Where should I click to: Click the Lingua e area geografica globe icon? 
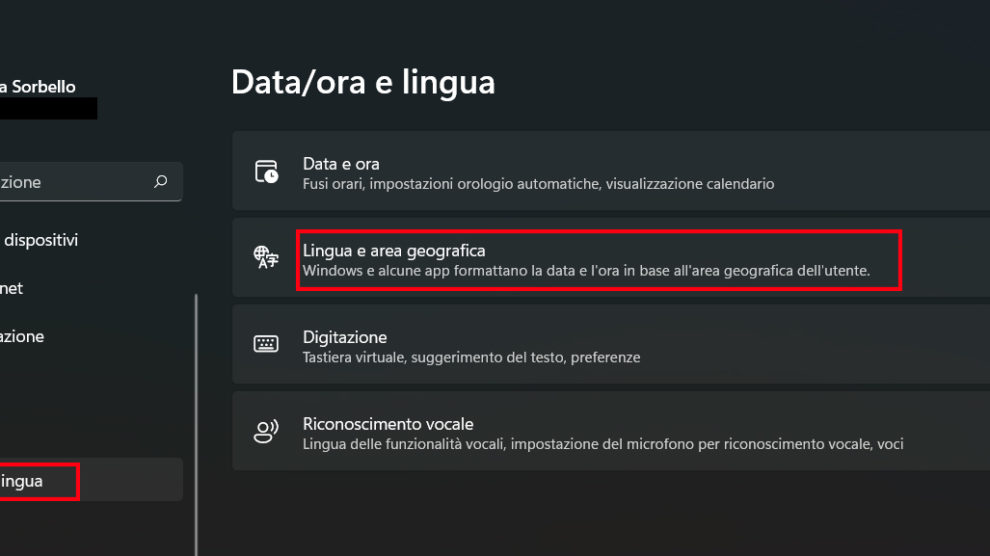point(266,258)
